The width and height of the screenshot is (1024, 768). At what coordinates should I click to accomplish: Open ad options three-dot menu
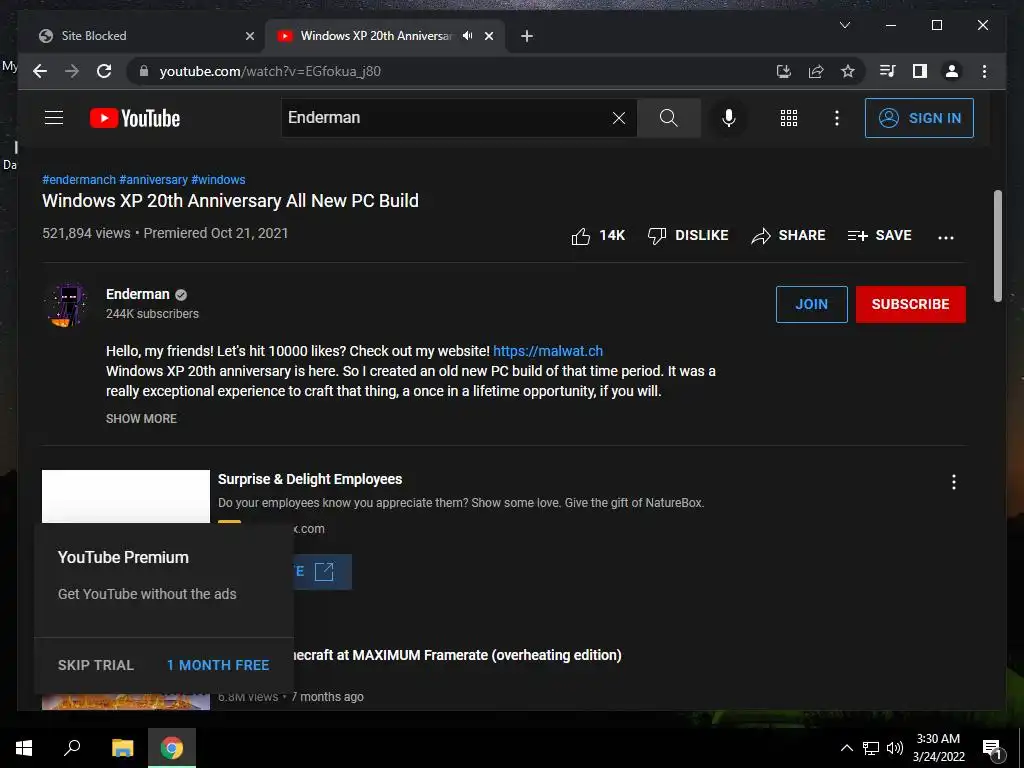[x=953, y=482]
